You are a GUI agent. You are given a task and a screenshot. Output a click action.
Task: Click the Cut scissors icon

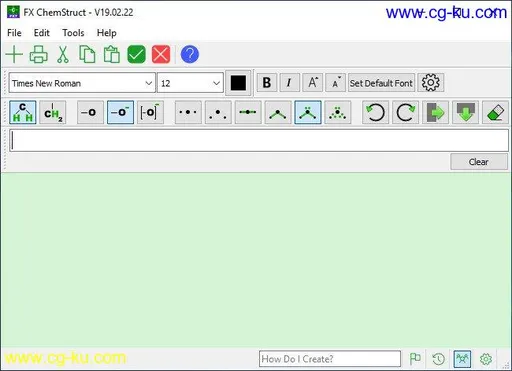(63, 54)
